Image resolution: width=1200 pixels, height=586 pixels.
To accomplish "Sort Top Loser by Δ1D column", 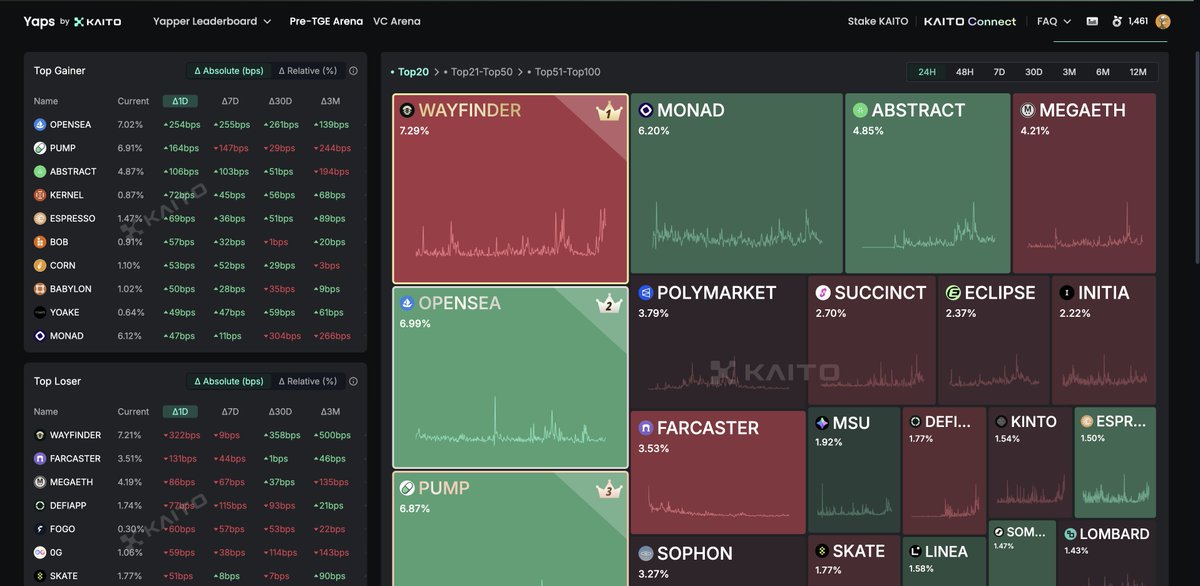I will coord(179,411).
